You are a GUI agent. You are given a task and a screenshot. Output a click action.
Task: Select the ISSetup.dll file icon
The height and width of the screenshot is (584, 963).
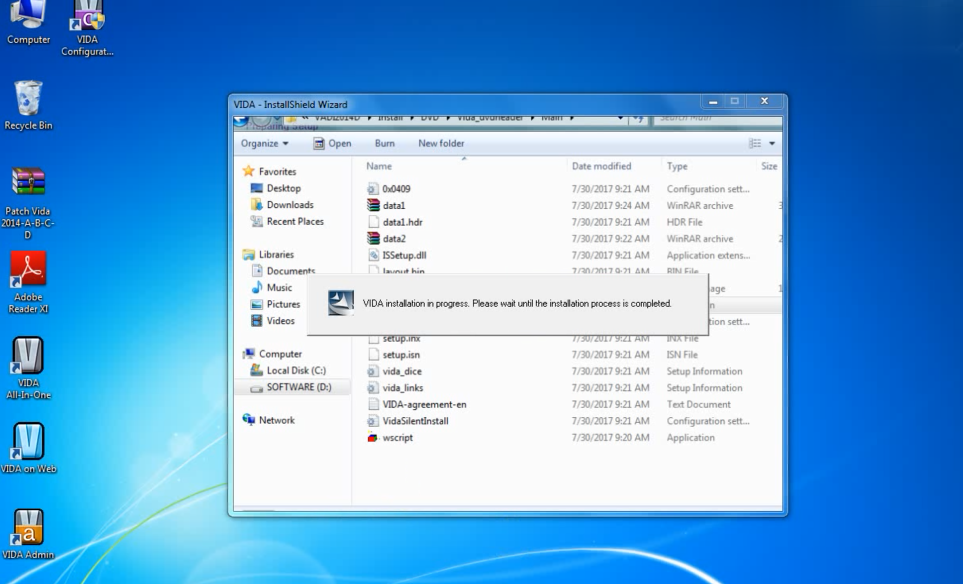(373, 255)
